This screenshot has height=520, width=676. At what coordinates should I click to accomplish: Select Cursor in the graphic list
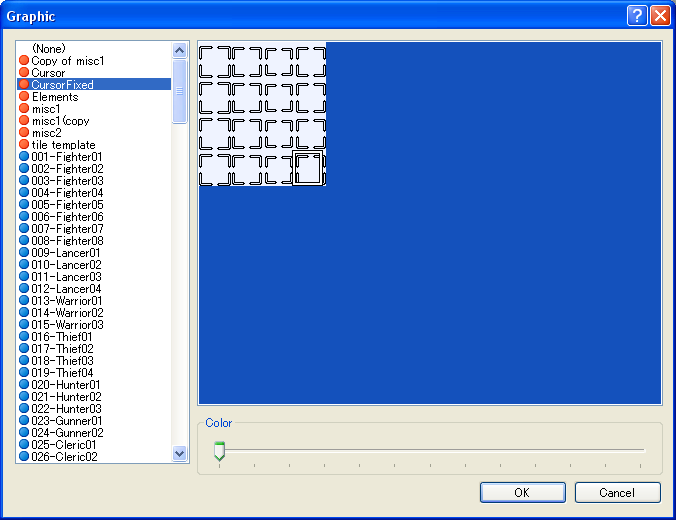click(x=48, y=73)
